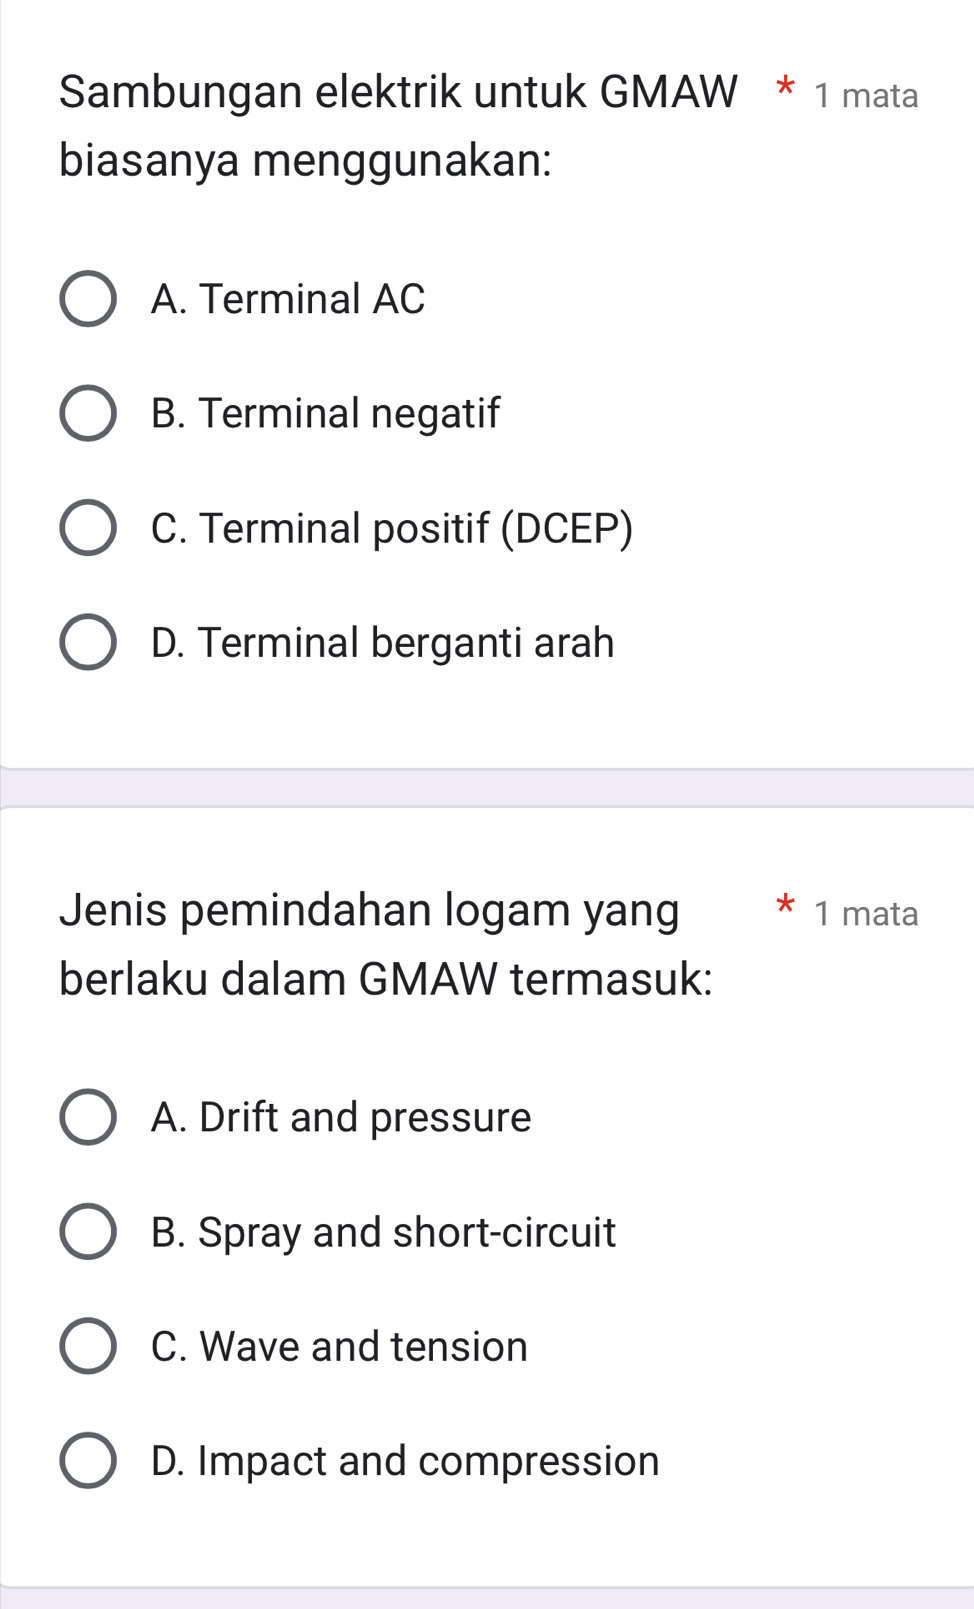Select radio button for Drift and pressure
Image resolution: width=974 pixels, height=1609 pixels.
(88, 1117)
